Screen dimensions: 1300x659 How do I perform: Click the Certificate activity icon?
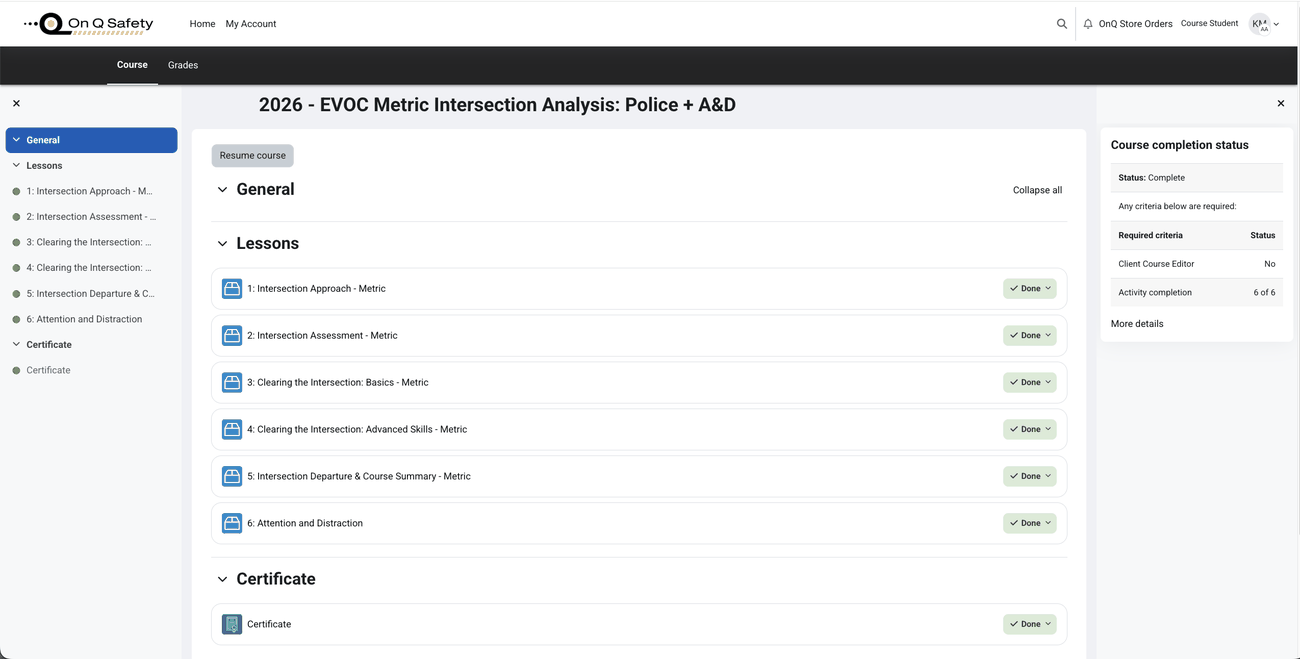232,624
